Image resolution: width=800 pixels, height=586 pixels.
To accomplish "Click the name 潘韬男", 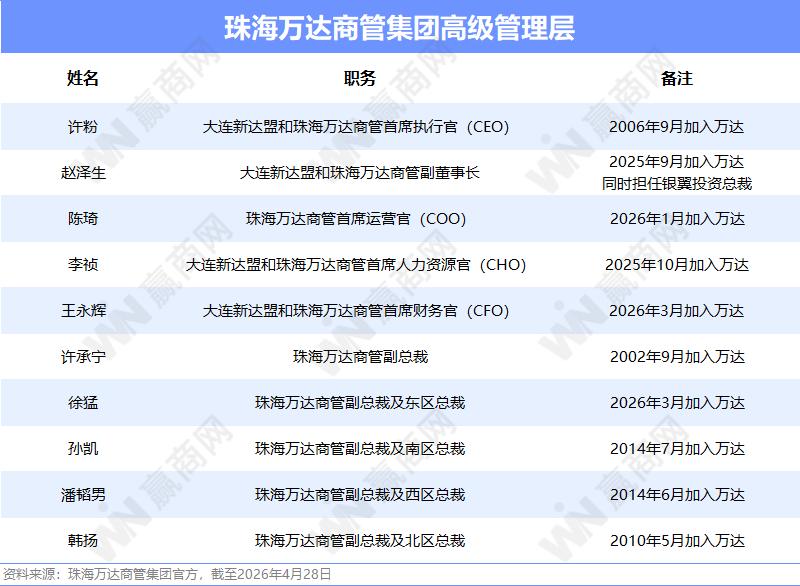I will [x=83, y=494].
